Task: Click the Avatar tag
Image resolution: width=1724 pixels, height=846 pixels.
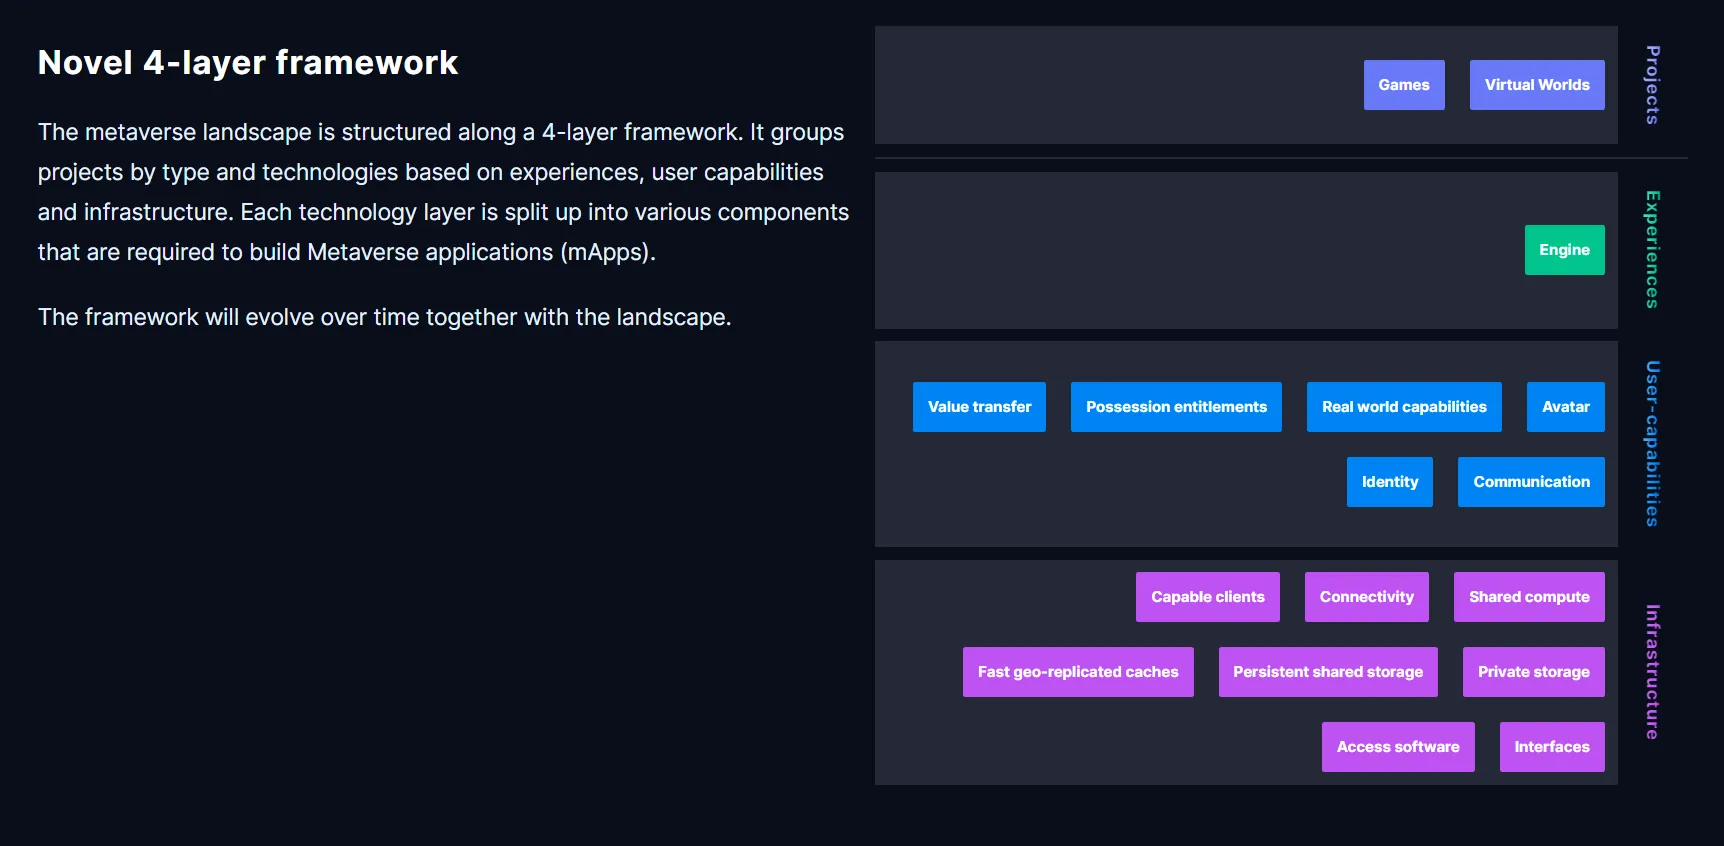Action: click(1565, 407)
